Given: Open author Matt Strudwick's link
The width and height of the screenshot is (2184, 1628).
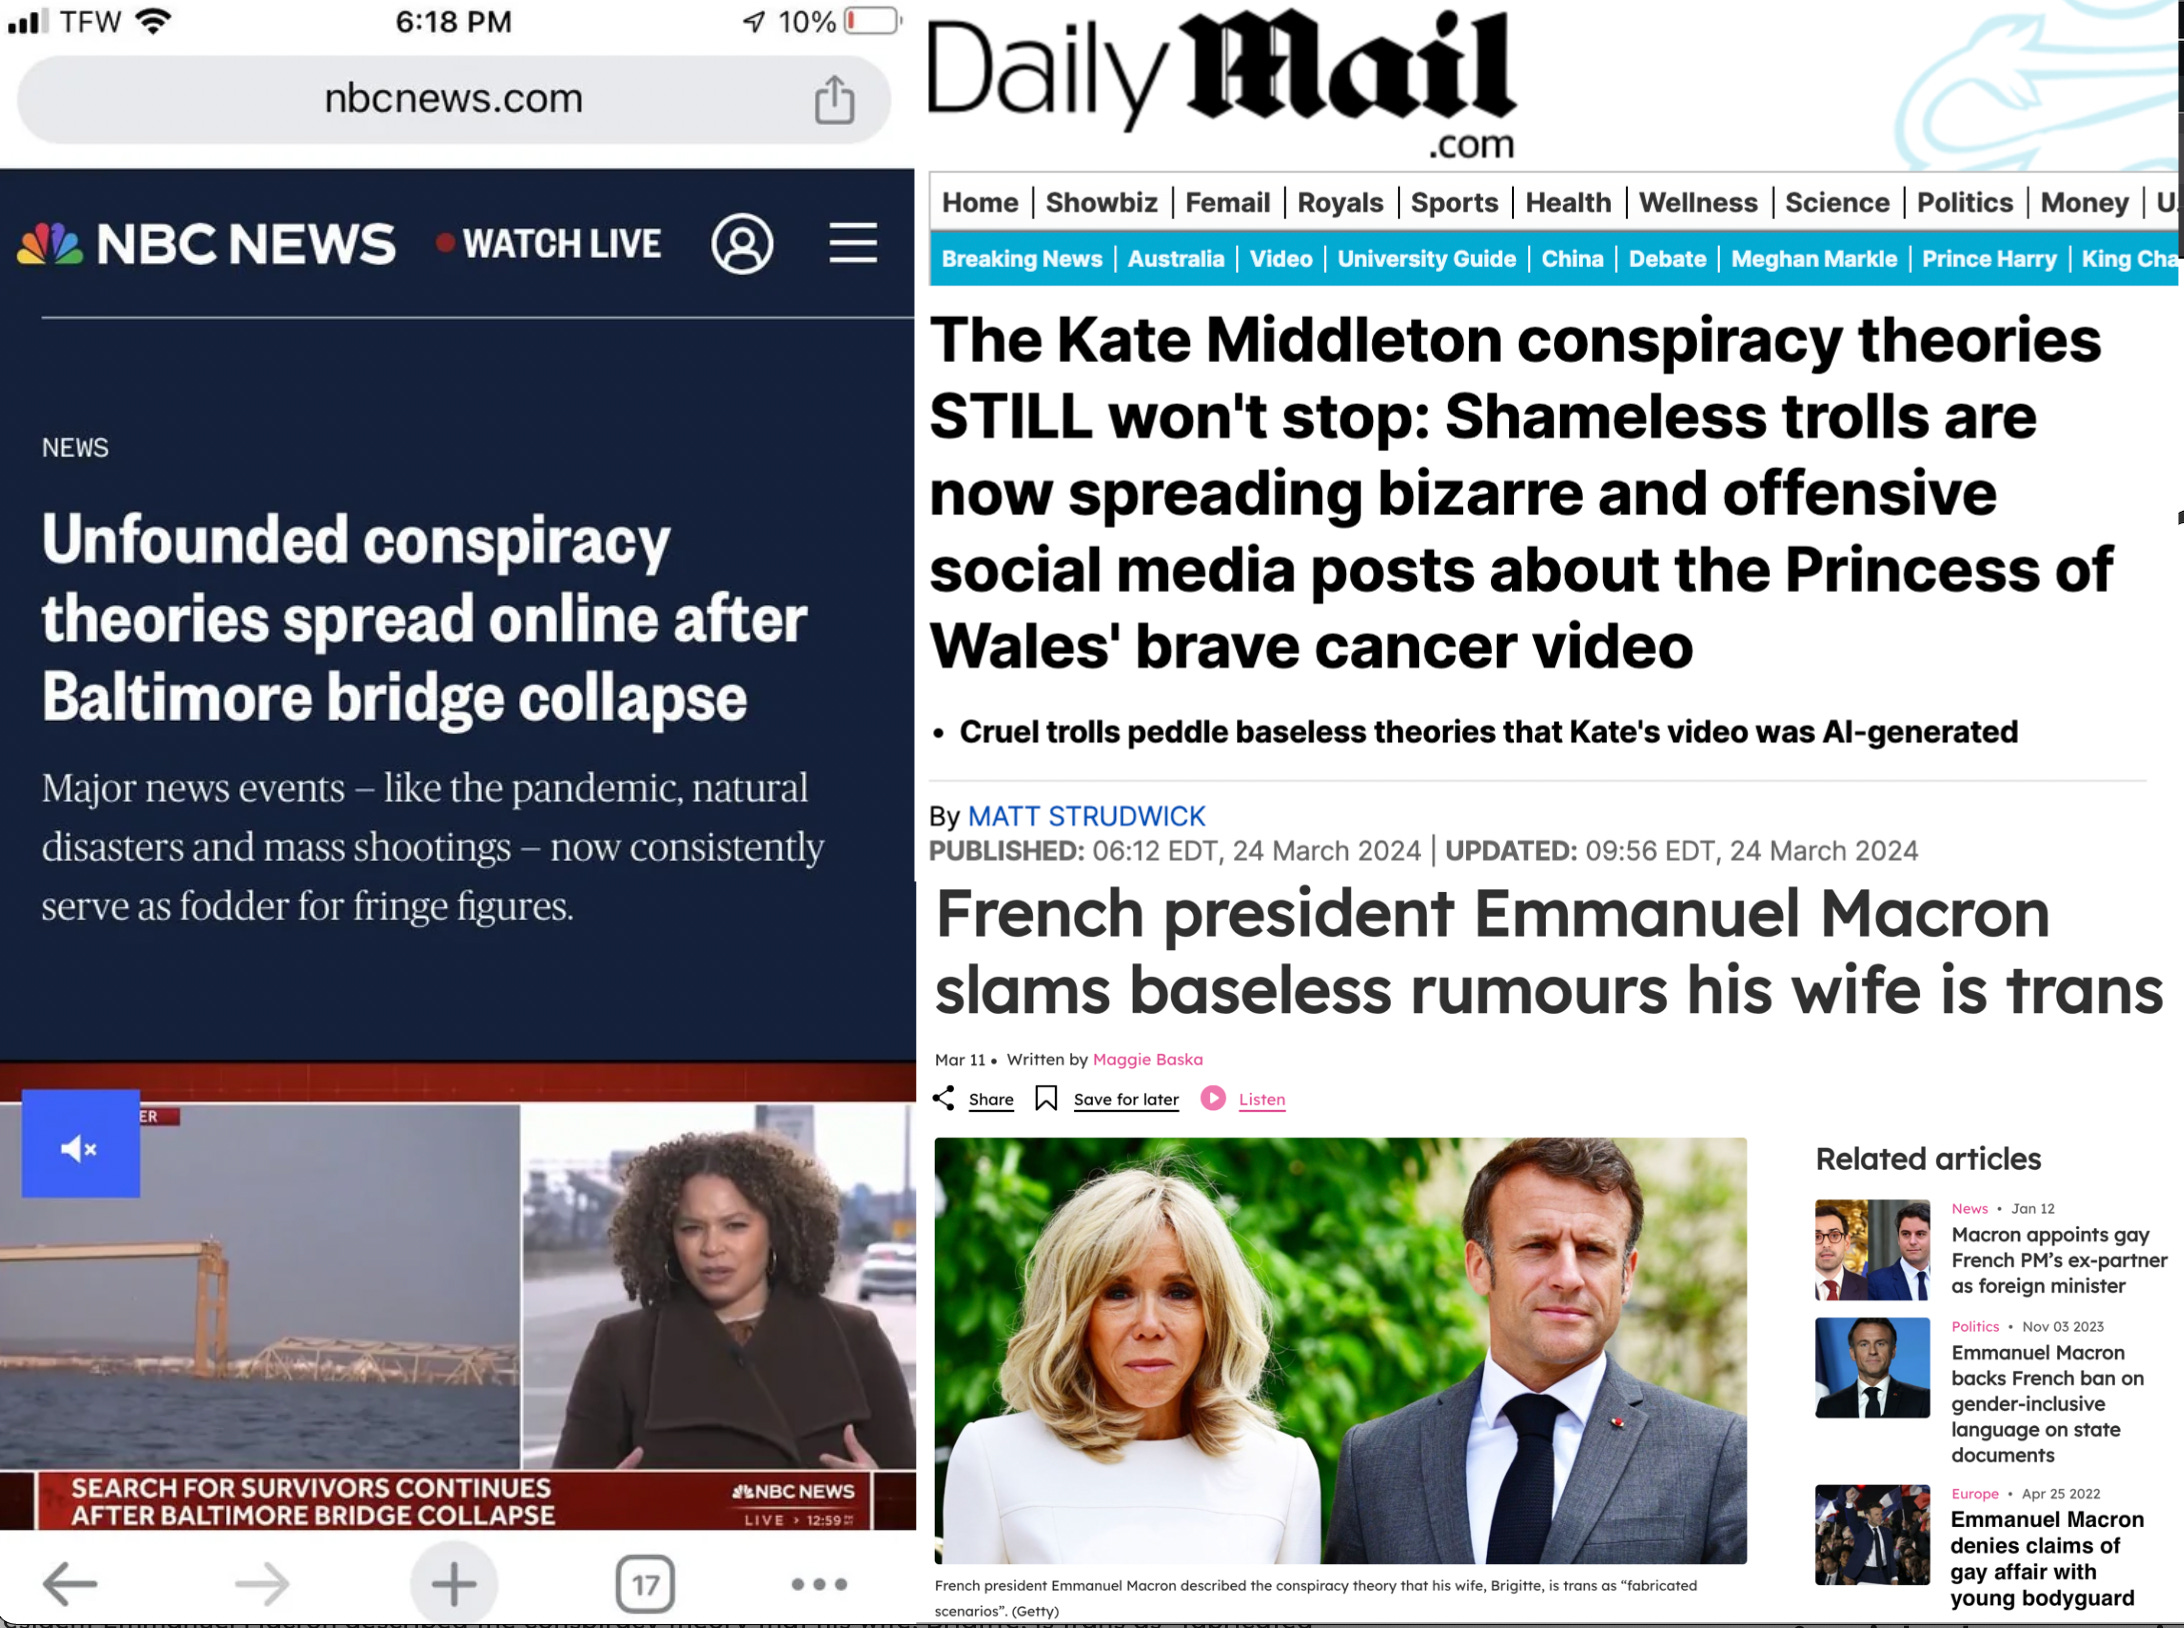Looking at the screenshot, I should [x=1086, y=816].
